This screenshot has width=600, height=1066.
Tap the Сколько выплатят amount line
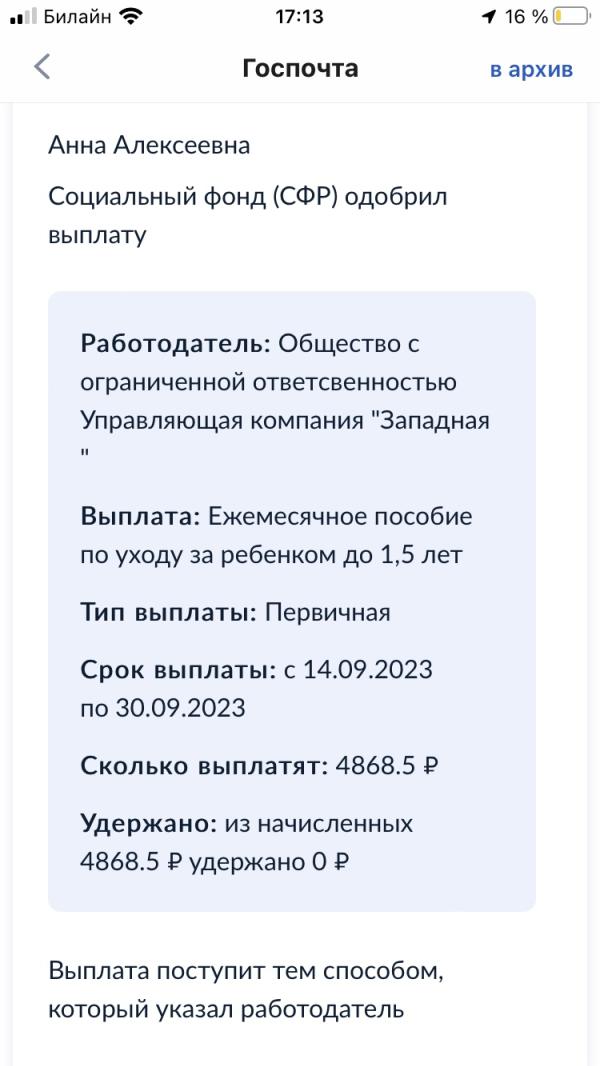(258, 766)
